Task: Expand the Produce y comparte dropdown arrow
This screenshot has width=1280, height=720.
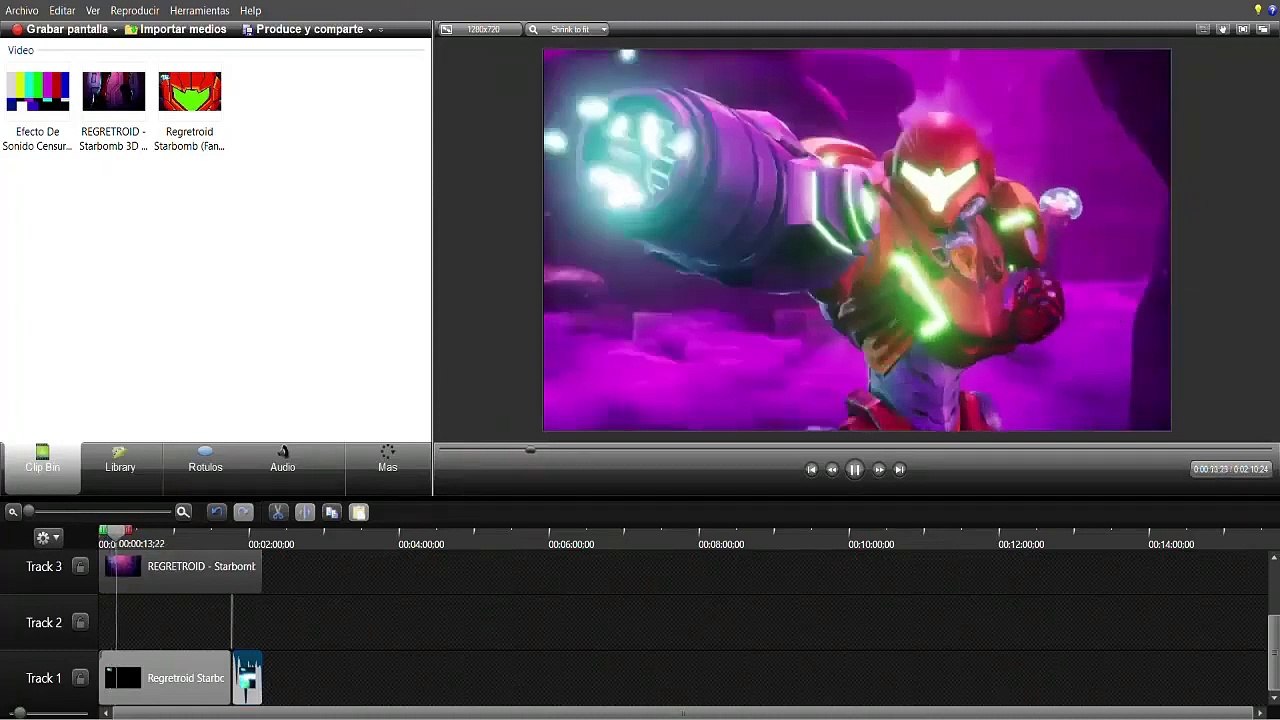Action: tap(370, 30)
